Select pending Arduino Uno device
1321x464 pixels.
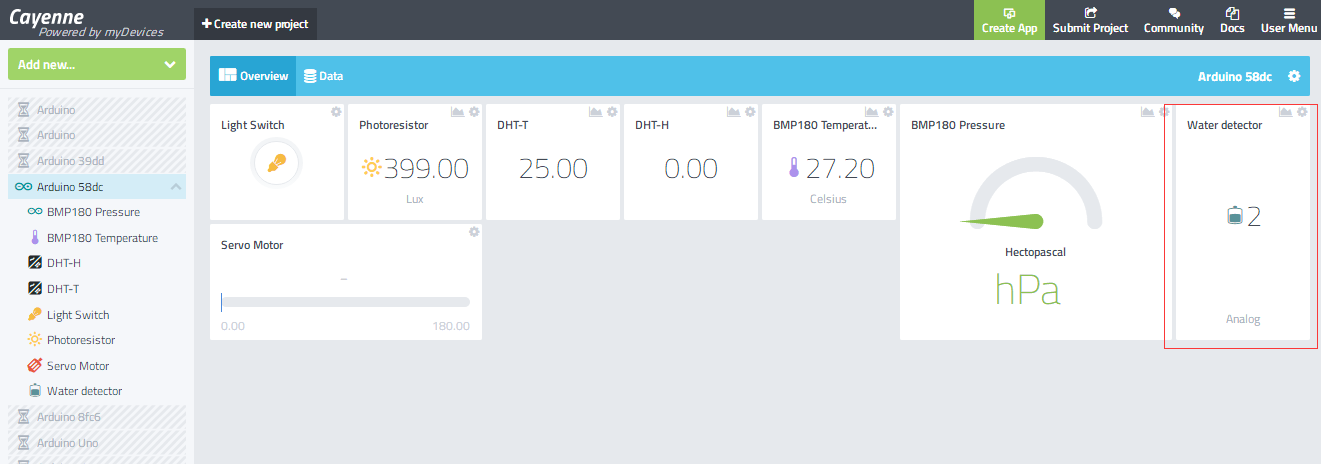pos(97,442)
